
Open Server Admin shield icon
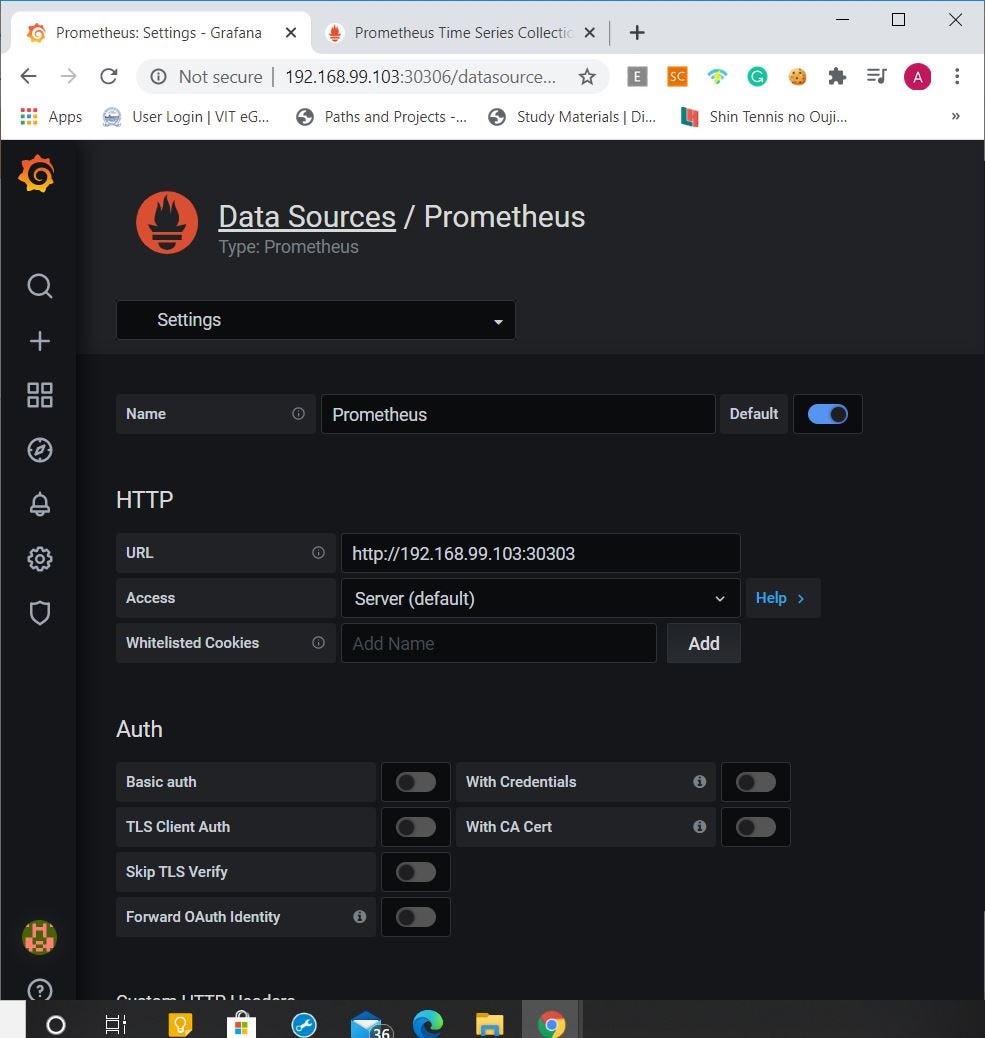[x=40, y=613]
